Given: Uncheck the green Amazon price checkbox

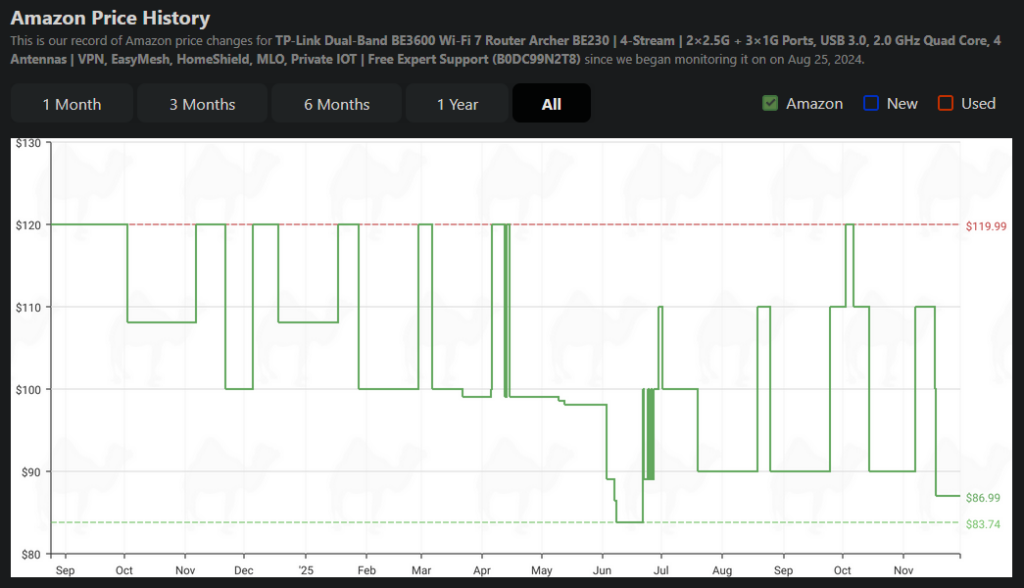Looking at the screenshot, I should [x=770, y=103].
